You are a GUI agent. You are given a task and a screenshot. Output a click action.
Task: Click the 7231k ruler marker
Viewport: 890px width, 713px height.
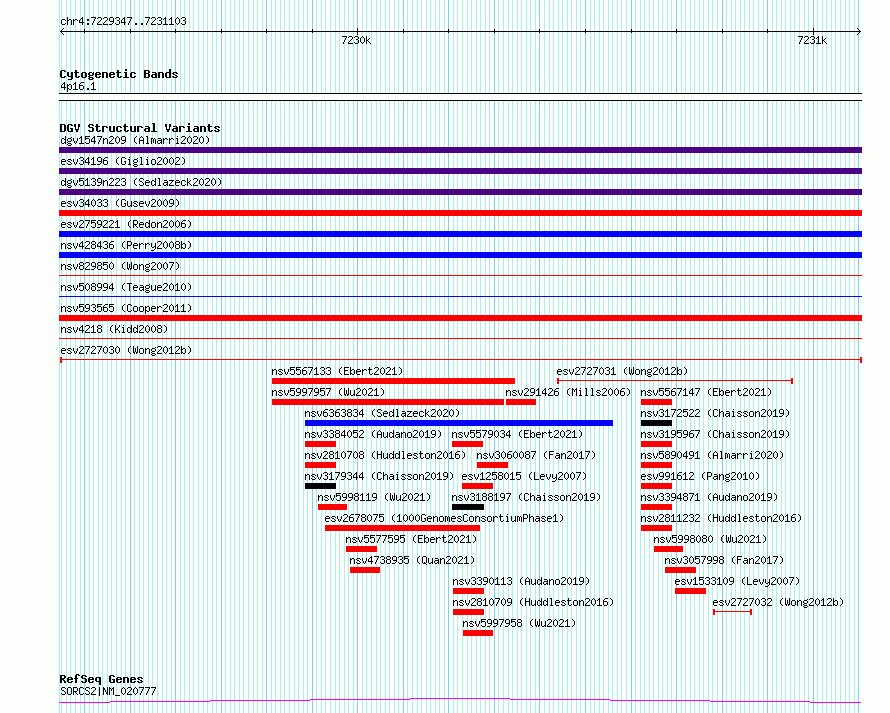(812, 40)
